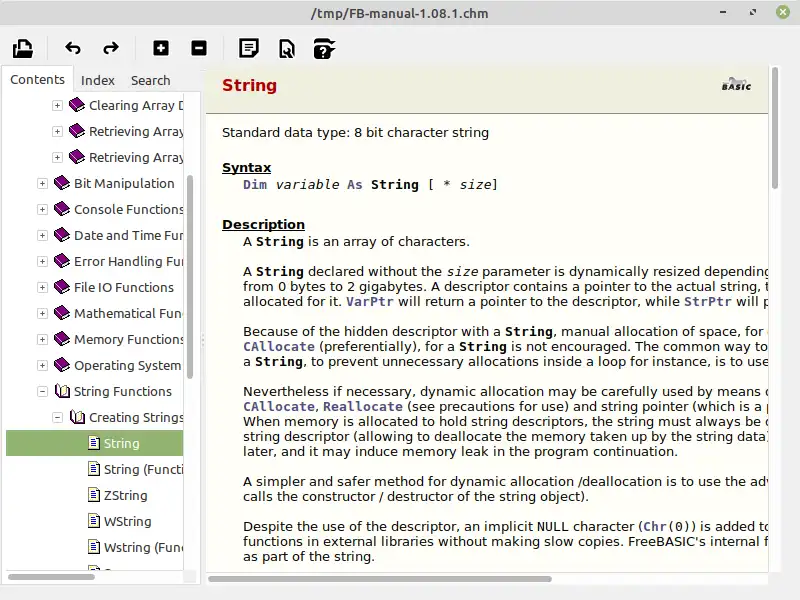Click the contents tree vertical scrollbar
This screenshot has width=800, height=600.
click(x=190, y=277)
